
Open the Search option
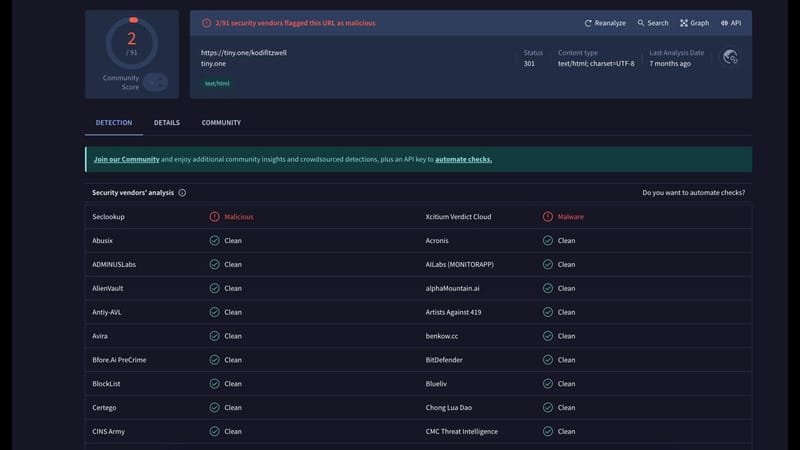click(x=653, y=23)
